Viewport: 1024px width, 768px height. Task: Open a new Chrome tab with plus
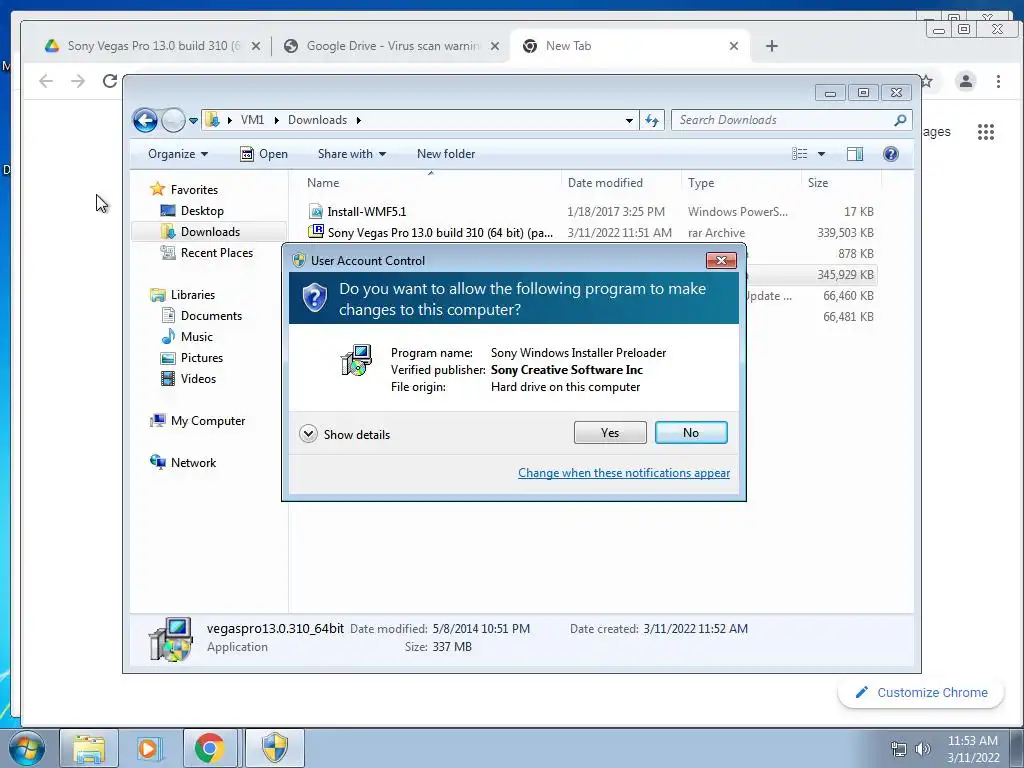click(x=772, y=46)
